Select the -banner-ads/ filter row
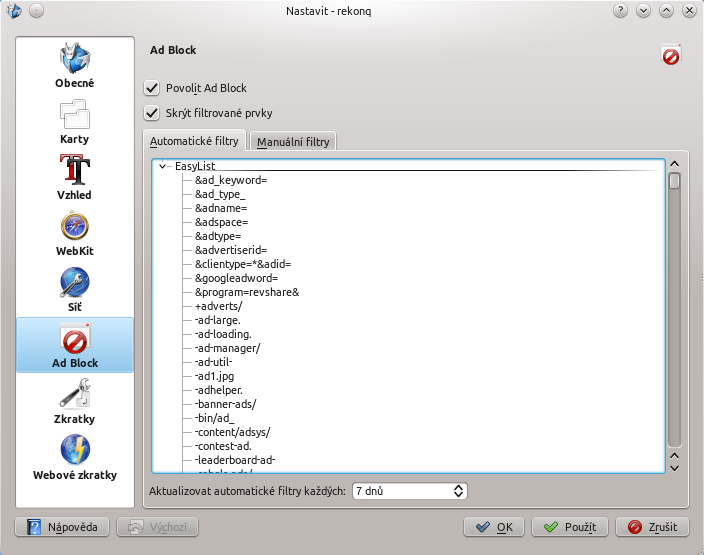 pyautogui.click(x=225, y=404)
